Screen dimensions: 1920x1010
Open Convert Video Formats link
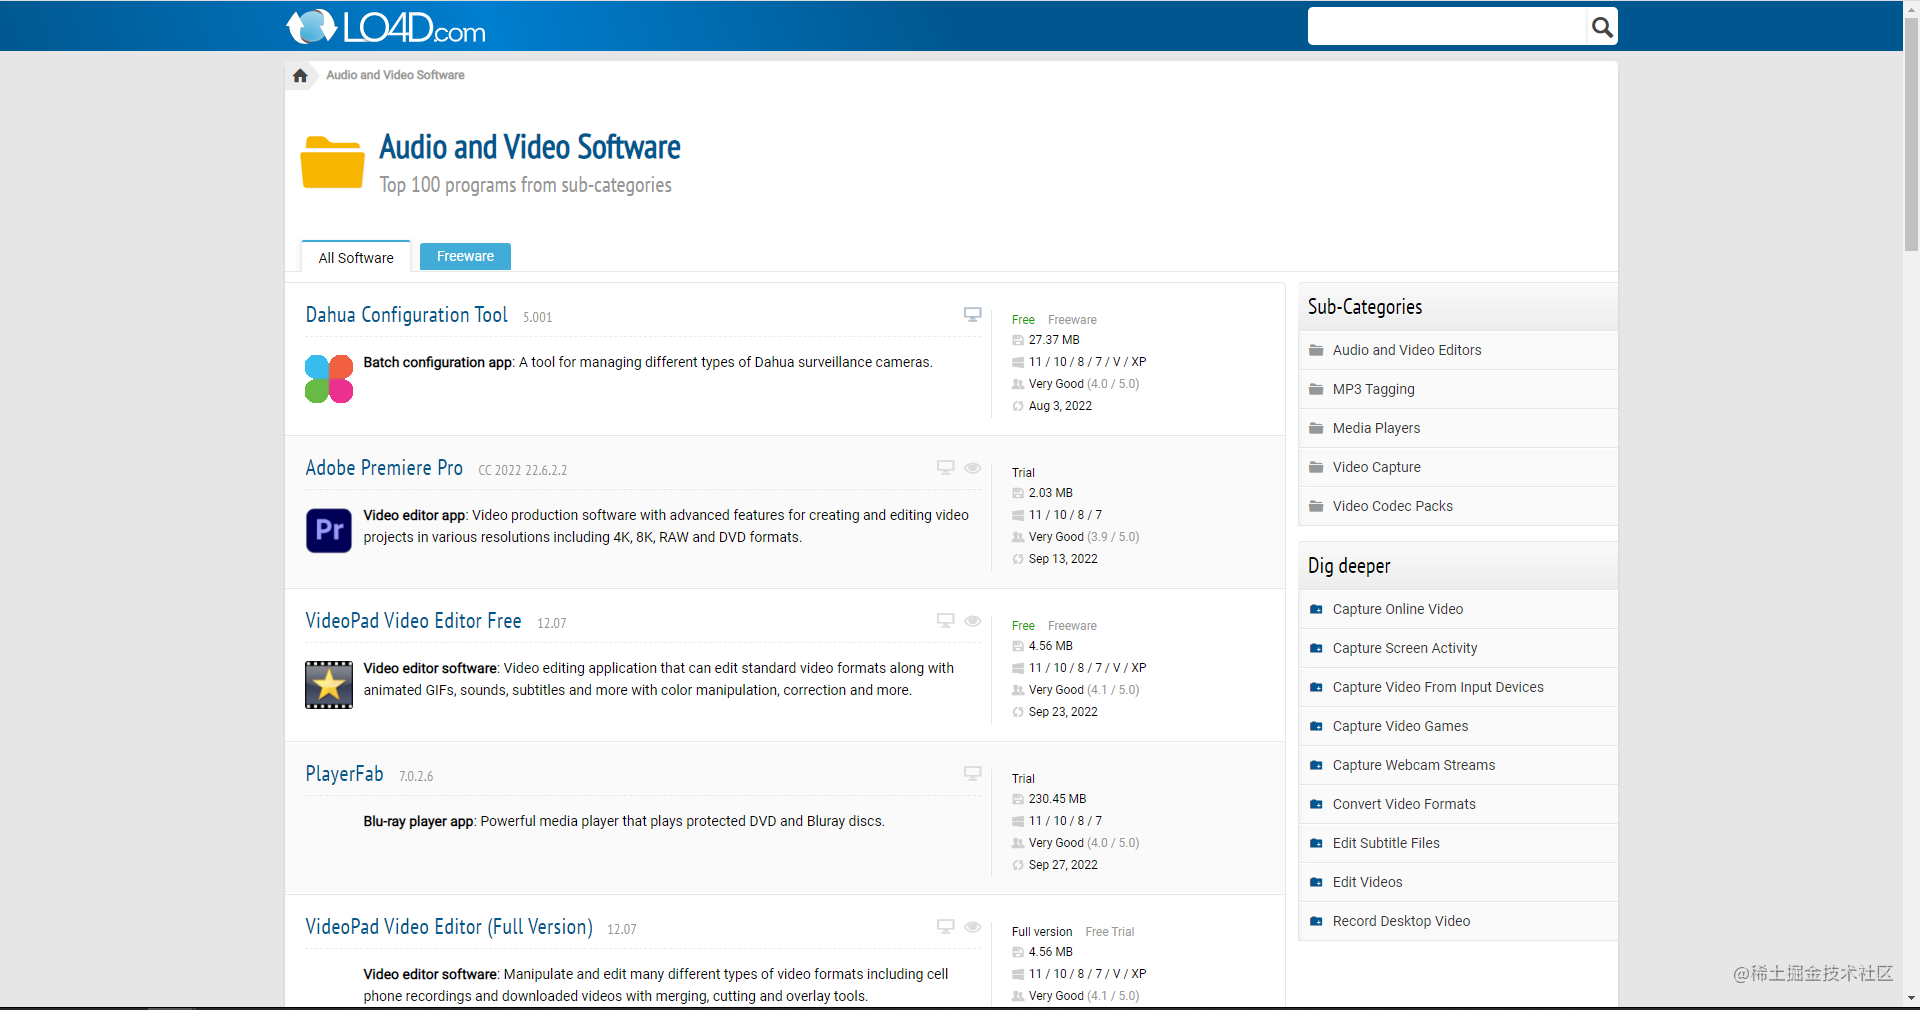1403,804
